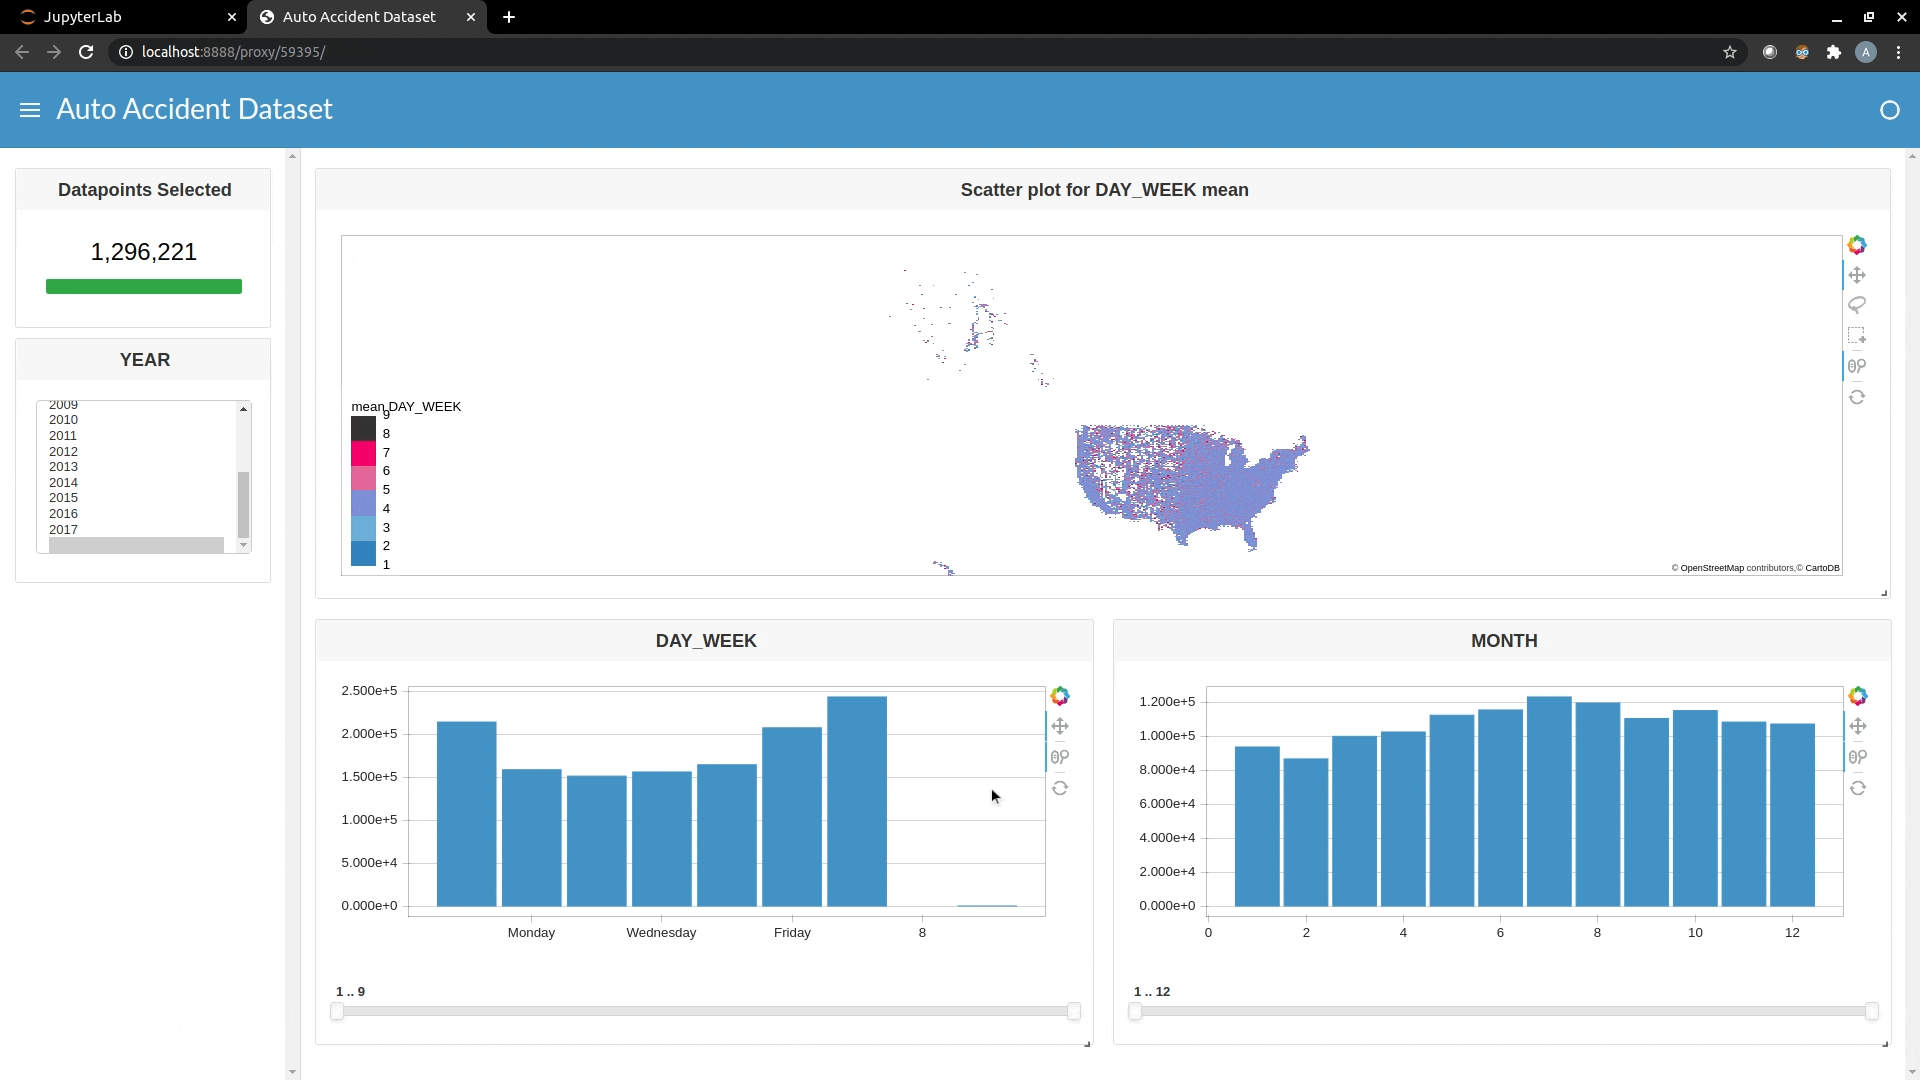The width and height of the screenshot is (1920, 1080).
Task: Toggle Wheel Zoom tool on scatter map
Action: (x=1857, y=366)
